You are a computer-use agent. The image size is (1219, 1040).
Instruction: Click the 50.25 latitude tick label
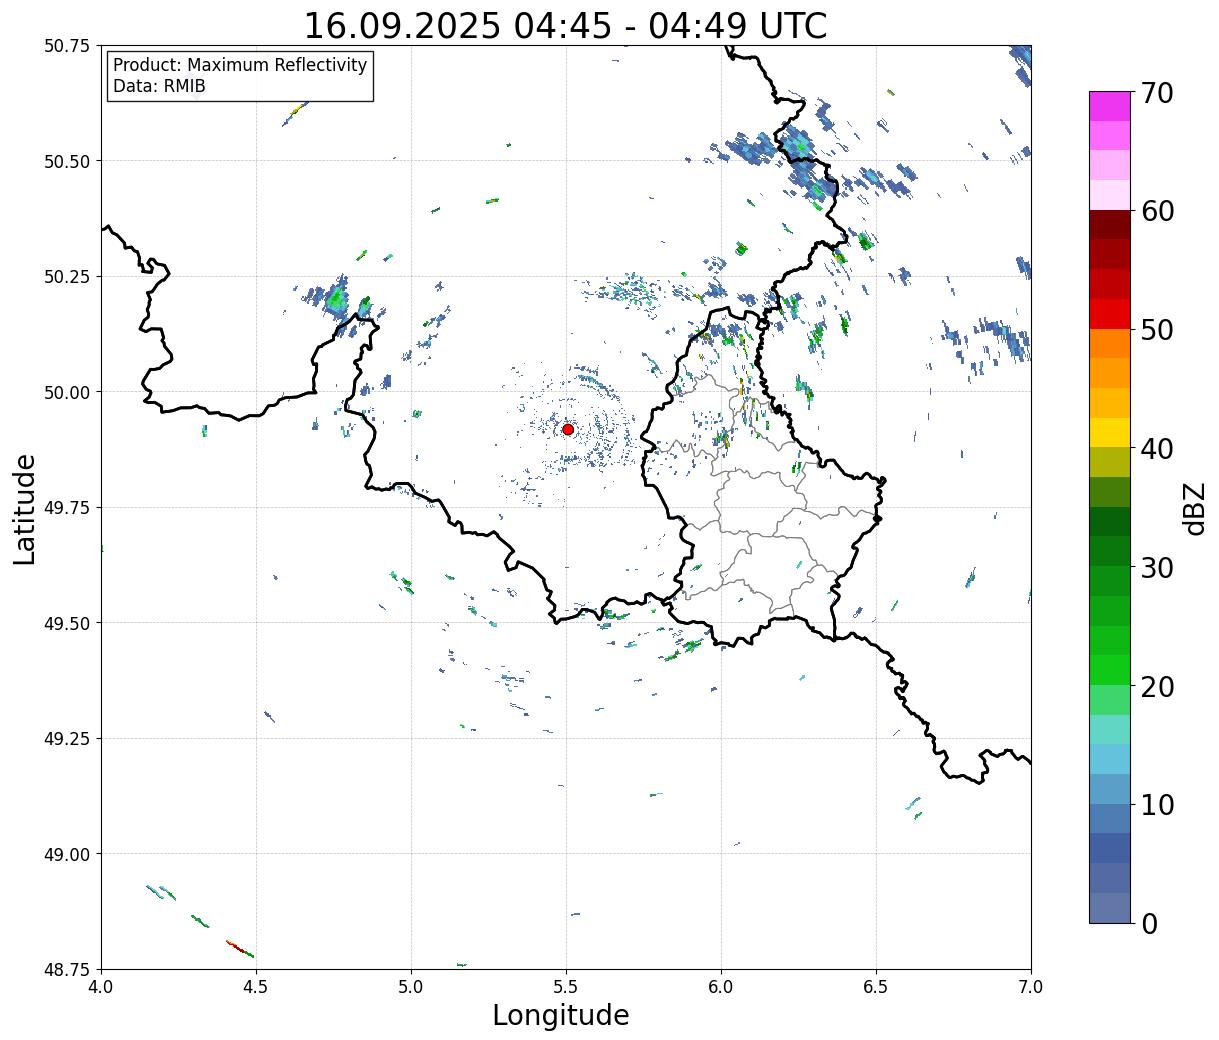[x=67, y=277]
